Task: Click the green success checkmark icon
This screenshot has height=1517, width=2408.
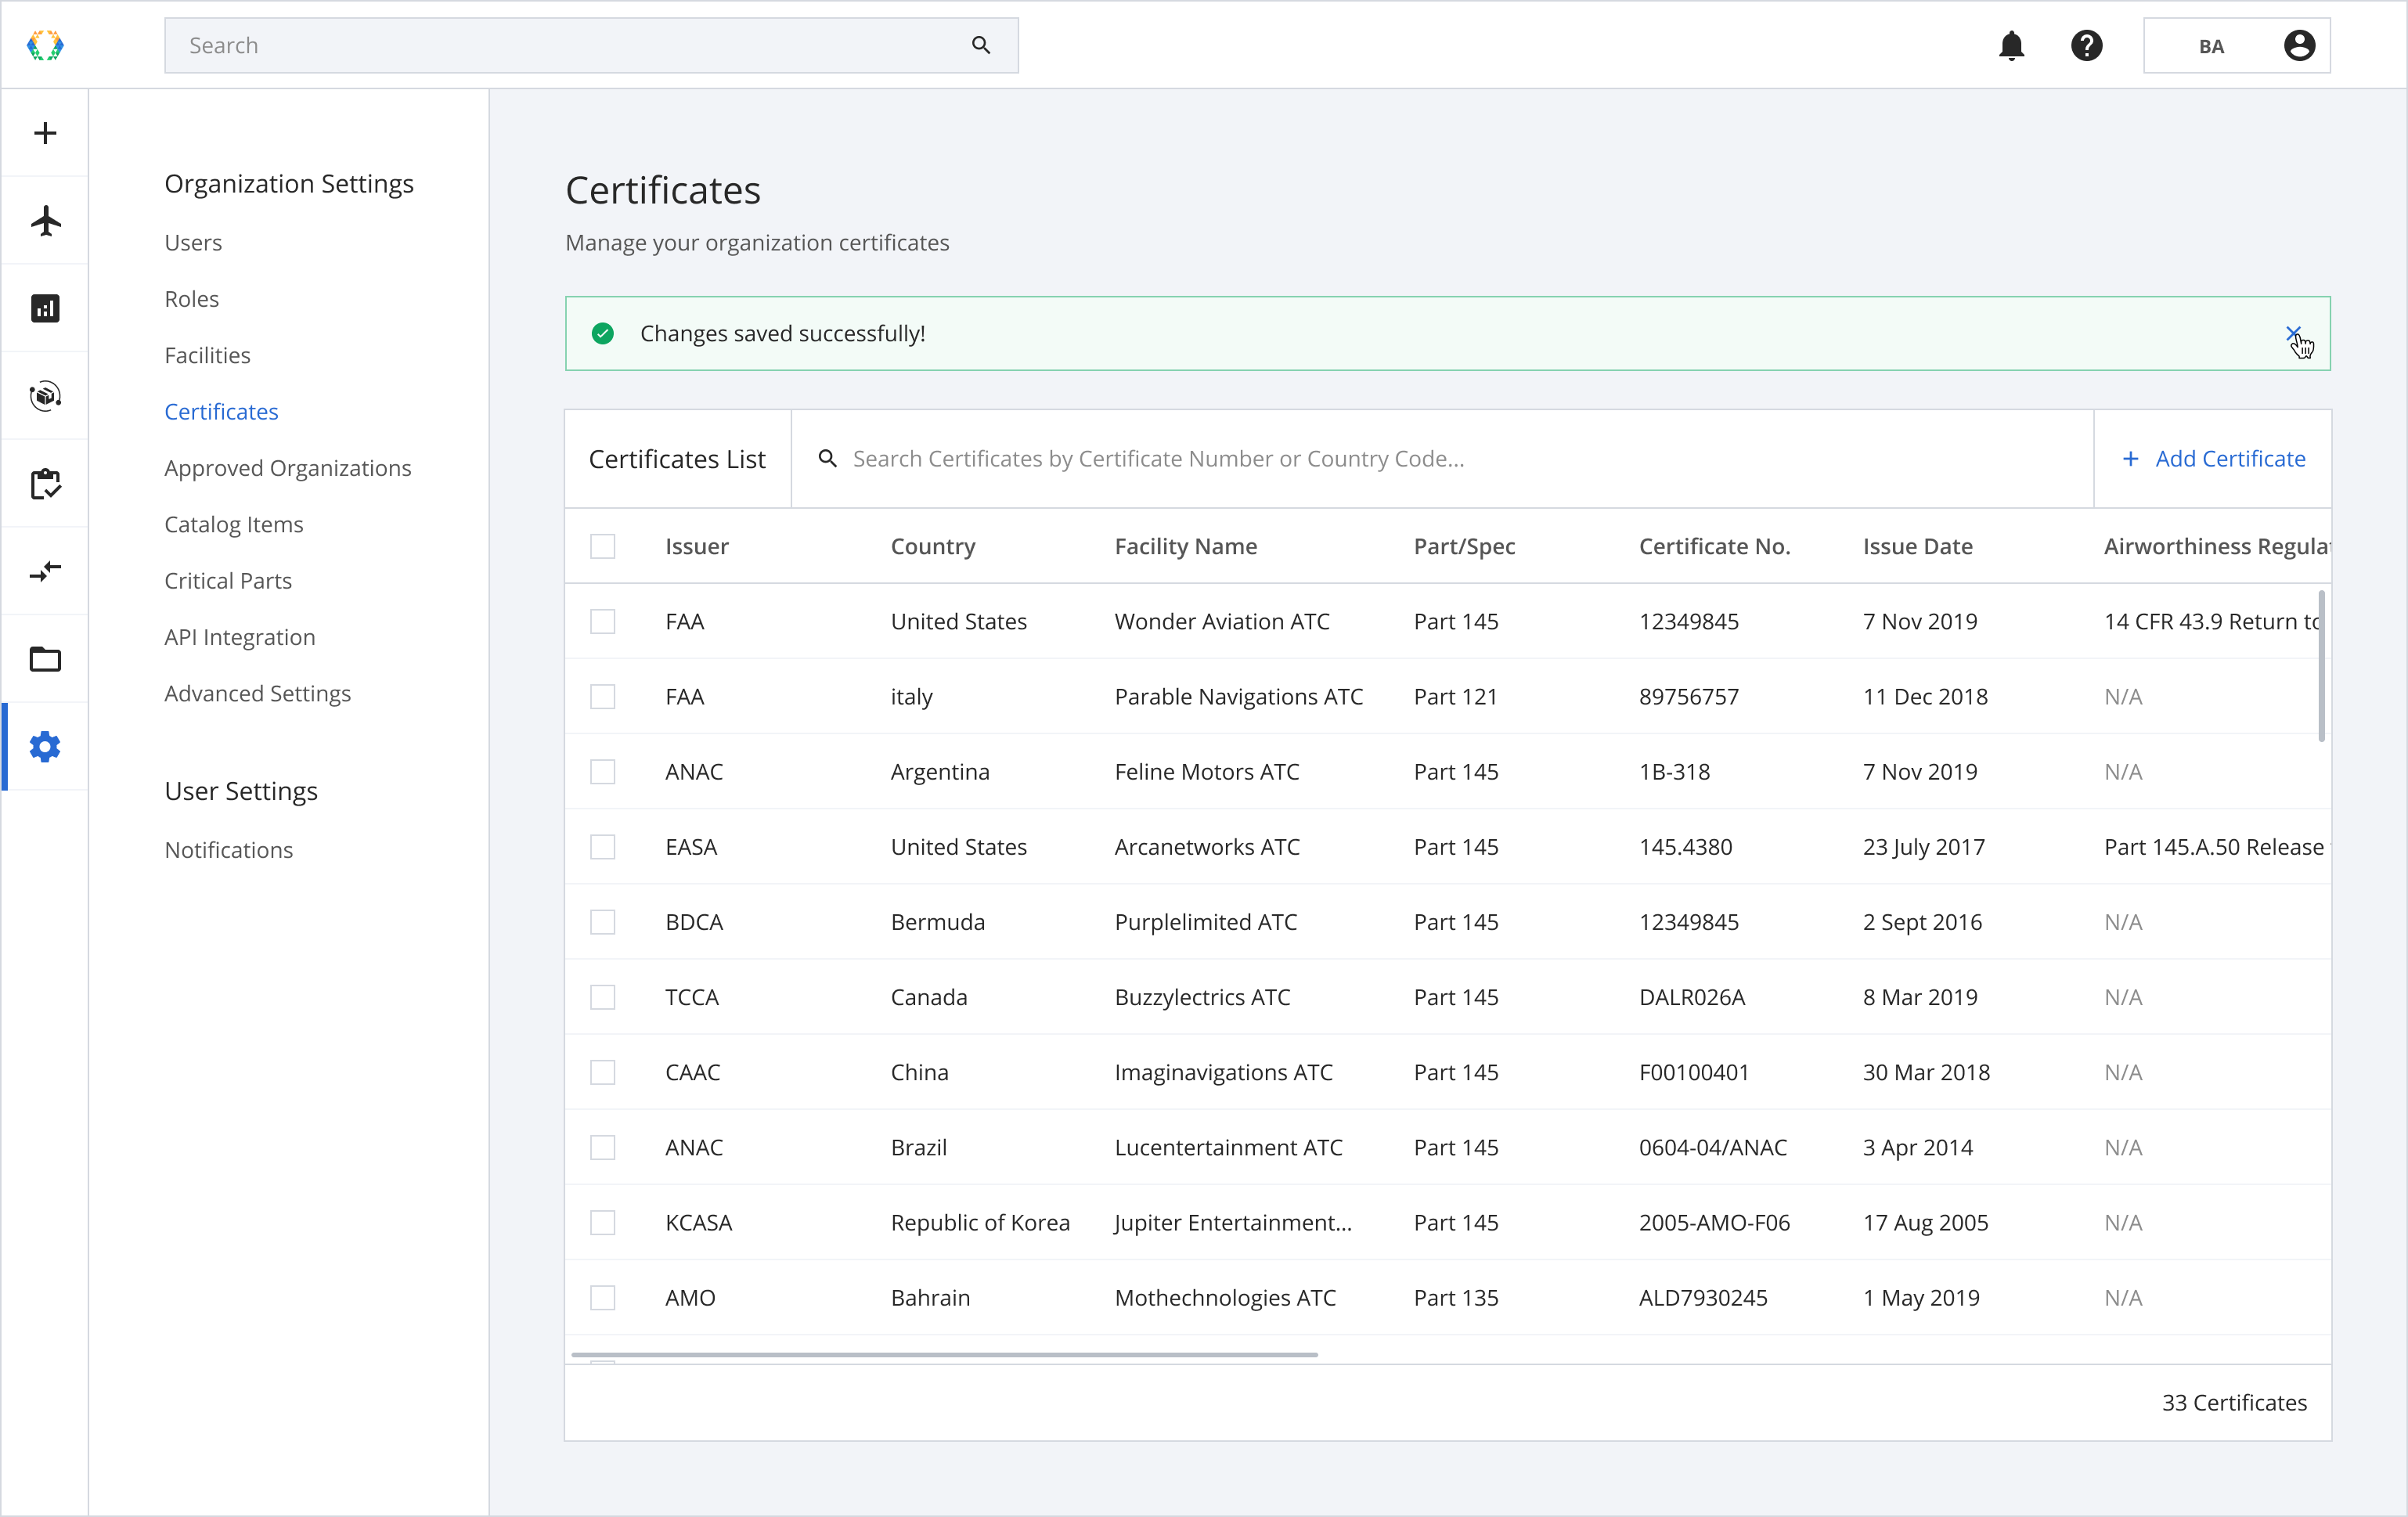Action: [603, 333]
